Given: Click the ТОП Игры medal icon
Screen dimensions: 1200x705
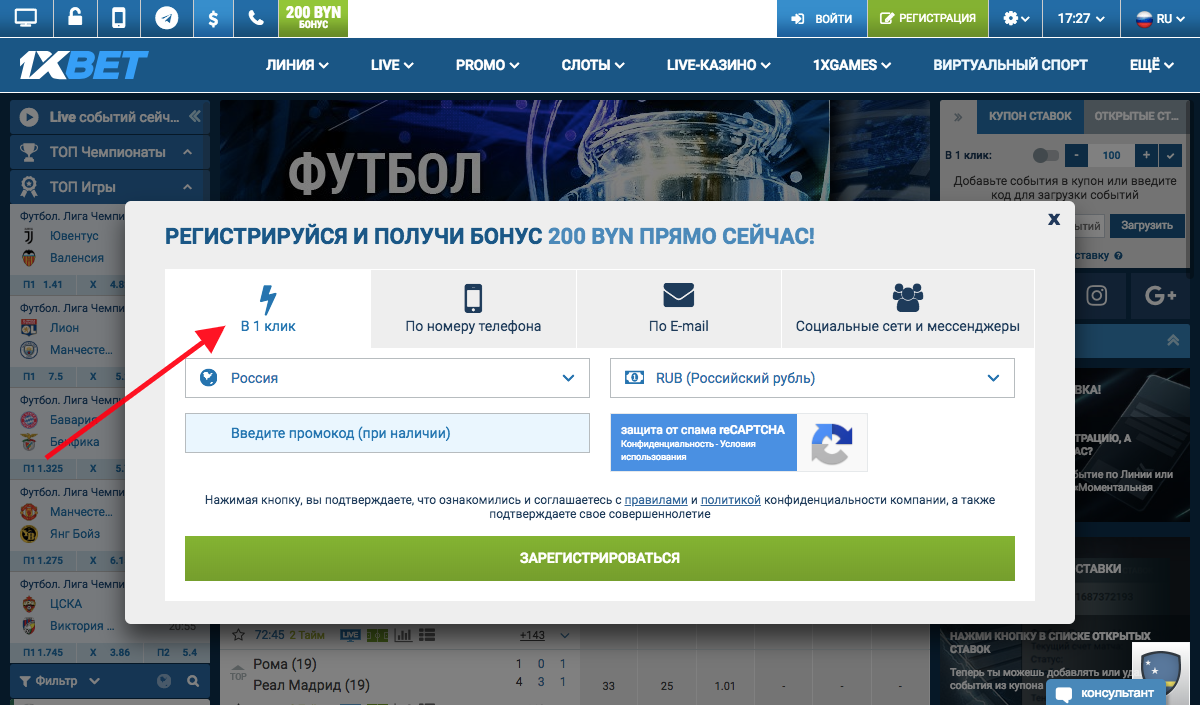Looking at the screenshot, I should [29, 187].
